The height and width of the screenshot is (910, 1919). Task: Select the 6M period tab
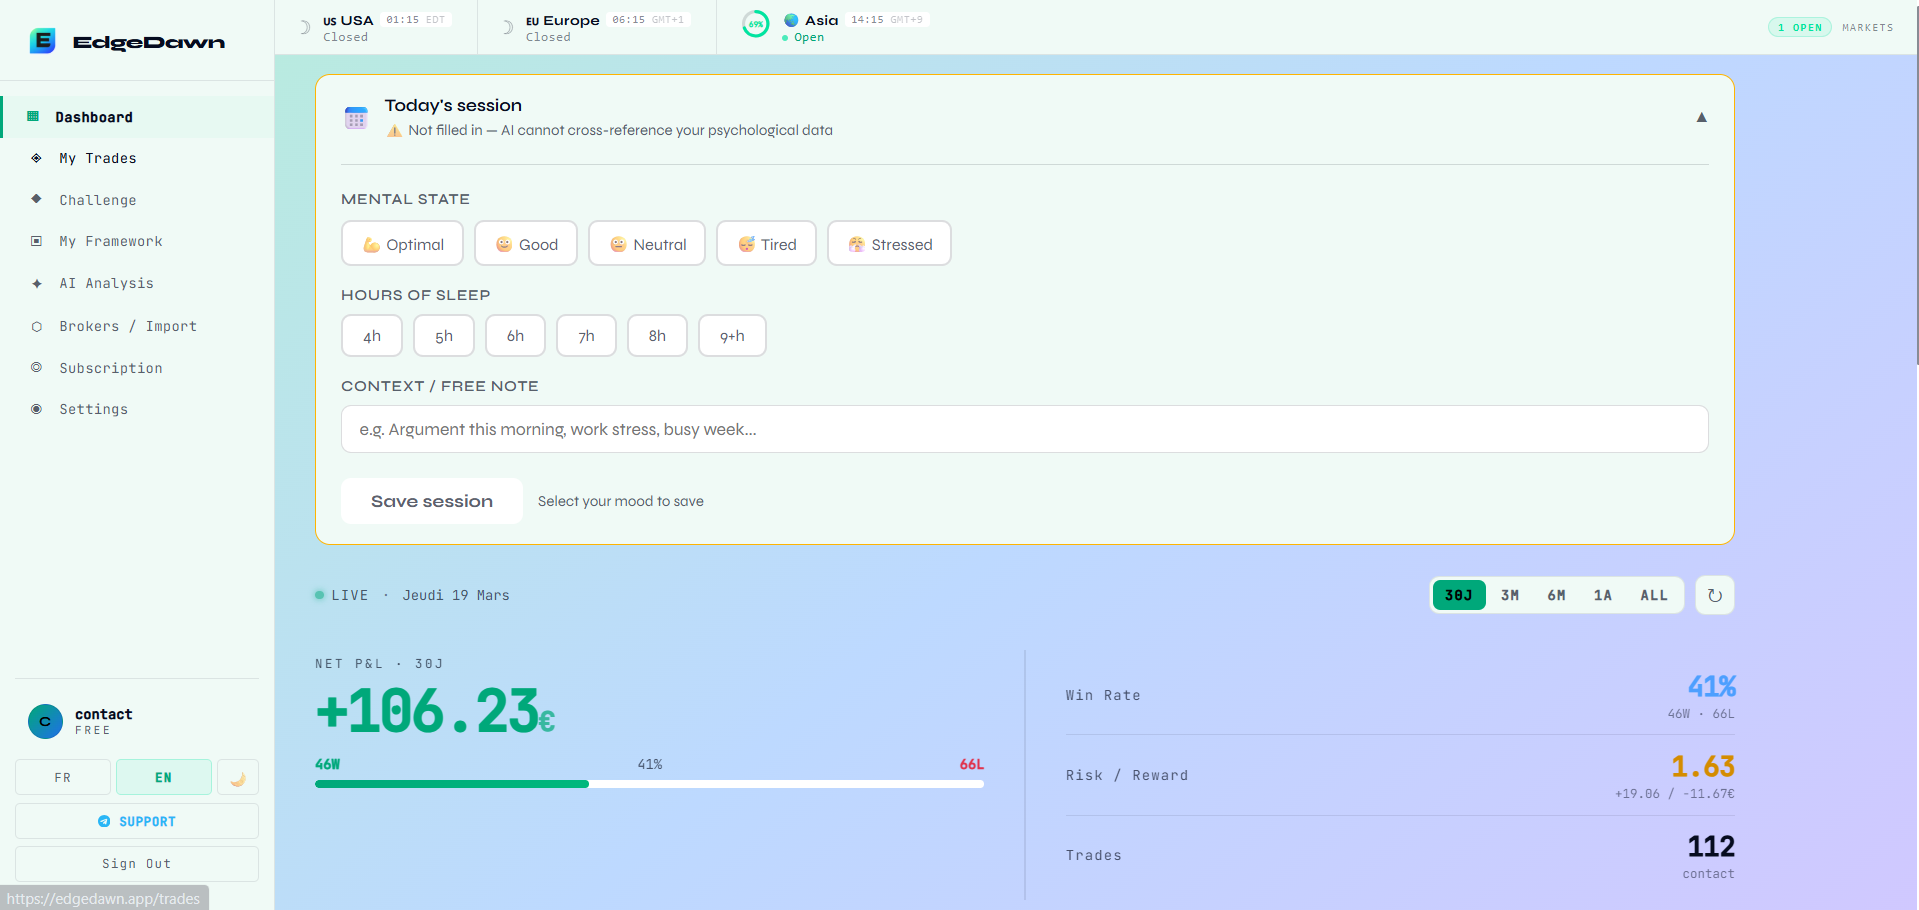(1556, 595)
